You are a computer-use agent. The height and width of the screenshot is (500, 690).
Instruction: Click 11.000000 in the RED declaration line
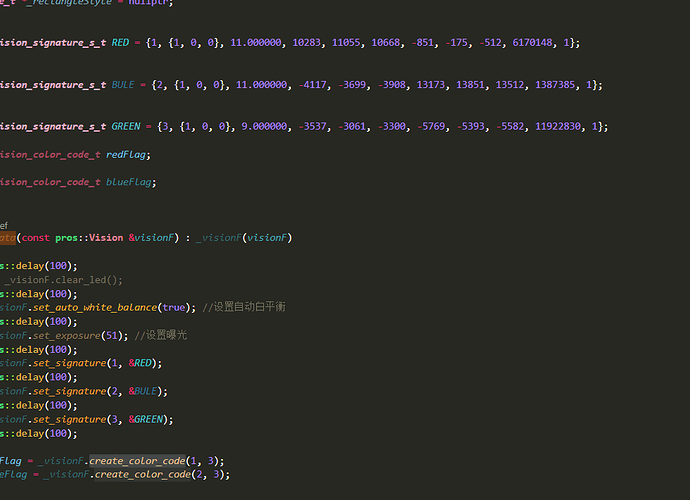click(x=256, y=43)
